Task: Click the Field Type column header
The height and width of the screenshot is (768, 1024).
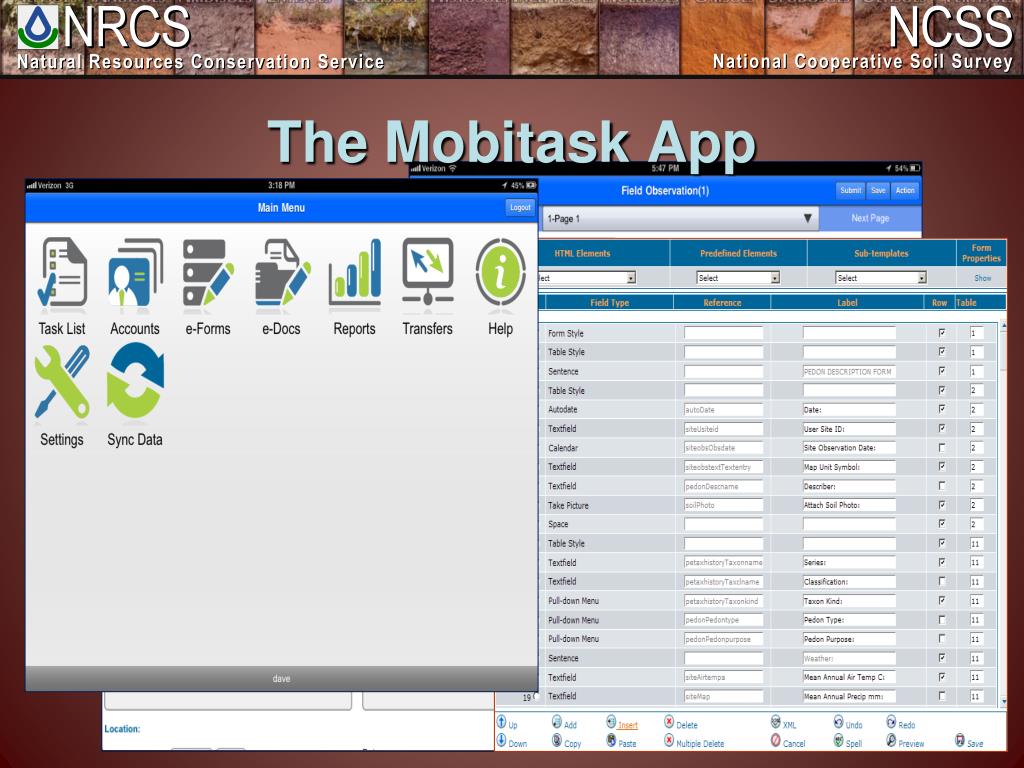Action: 609,302
